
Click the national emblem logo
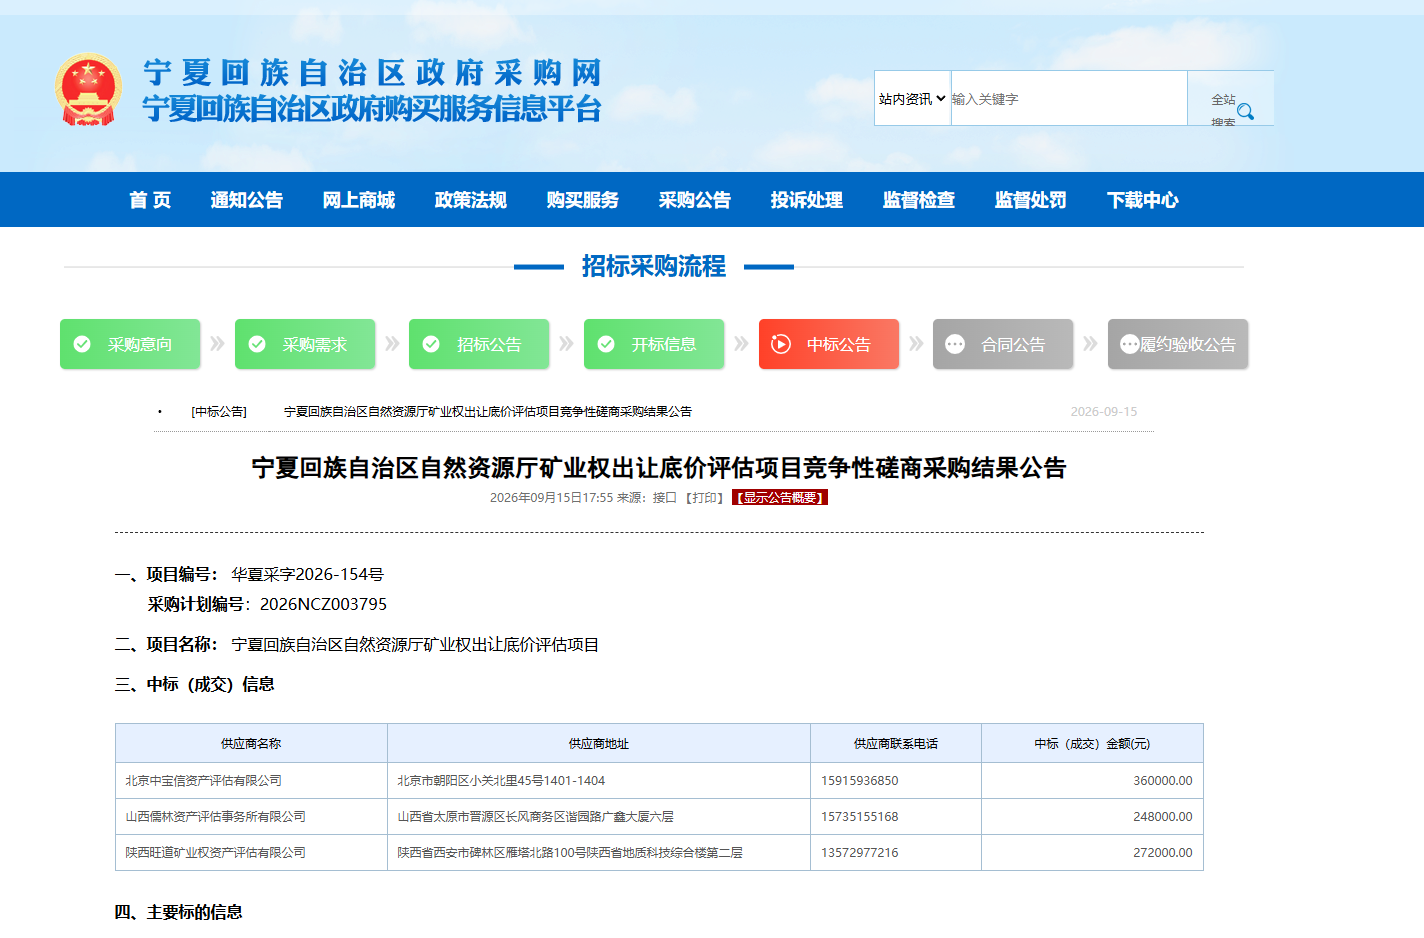89,89
